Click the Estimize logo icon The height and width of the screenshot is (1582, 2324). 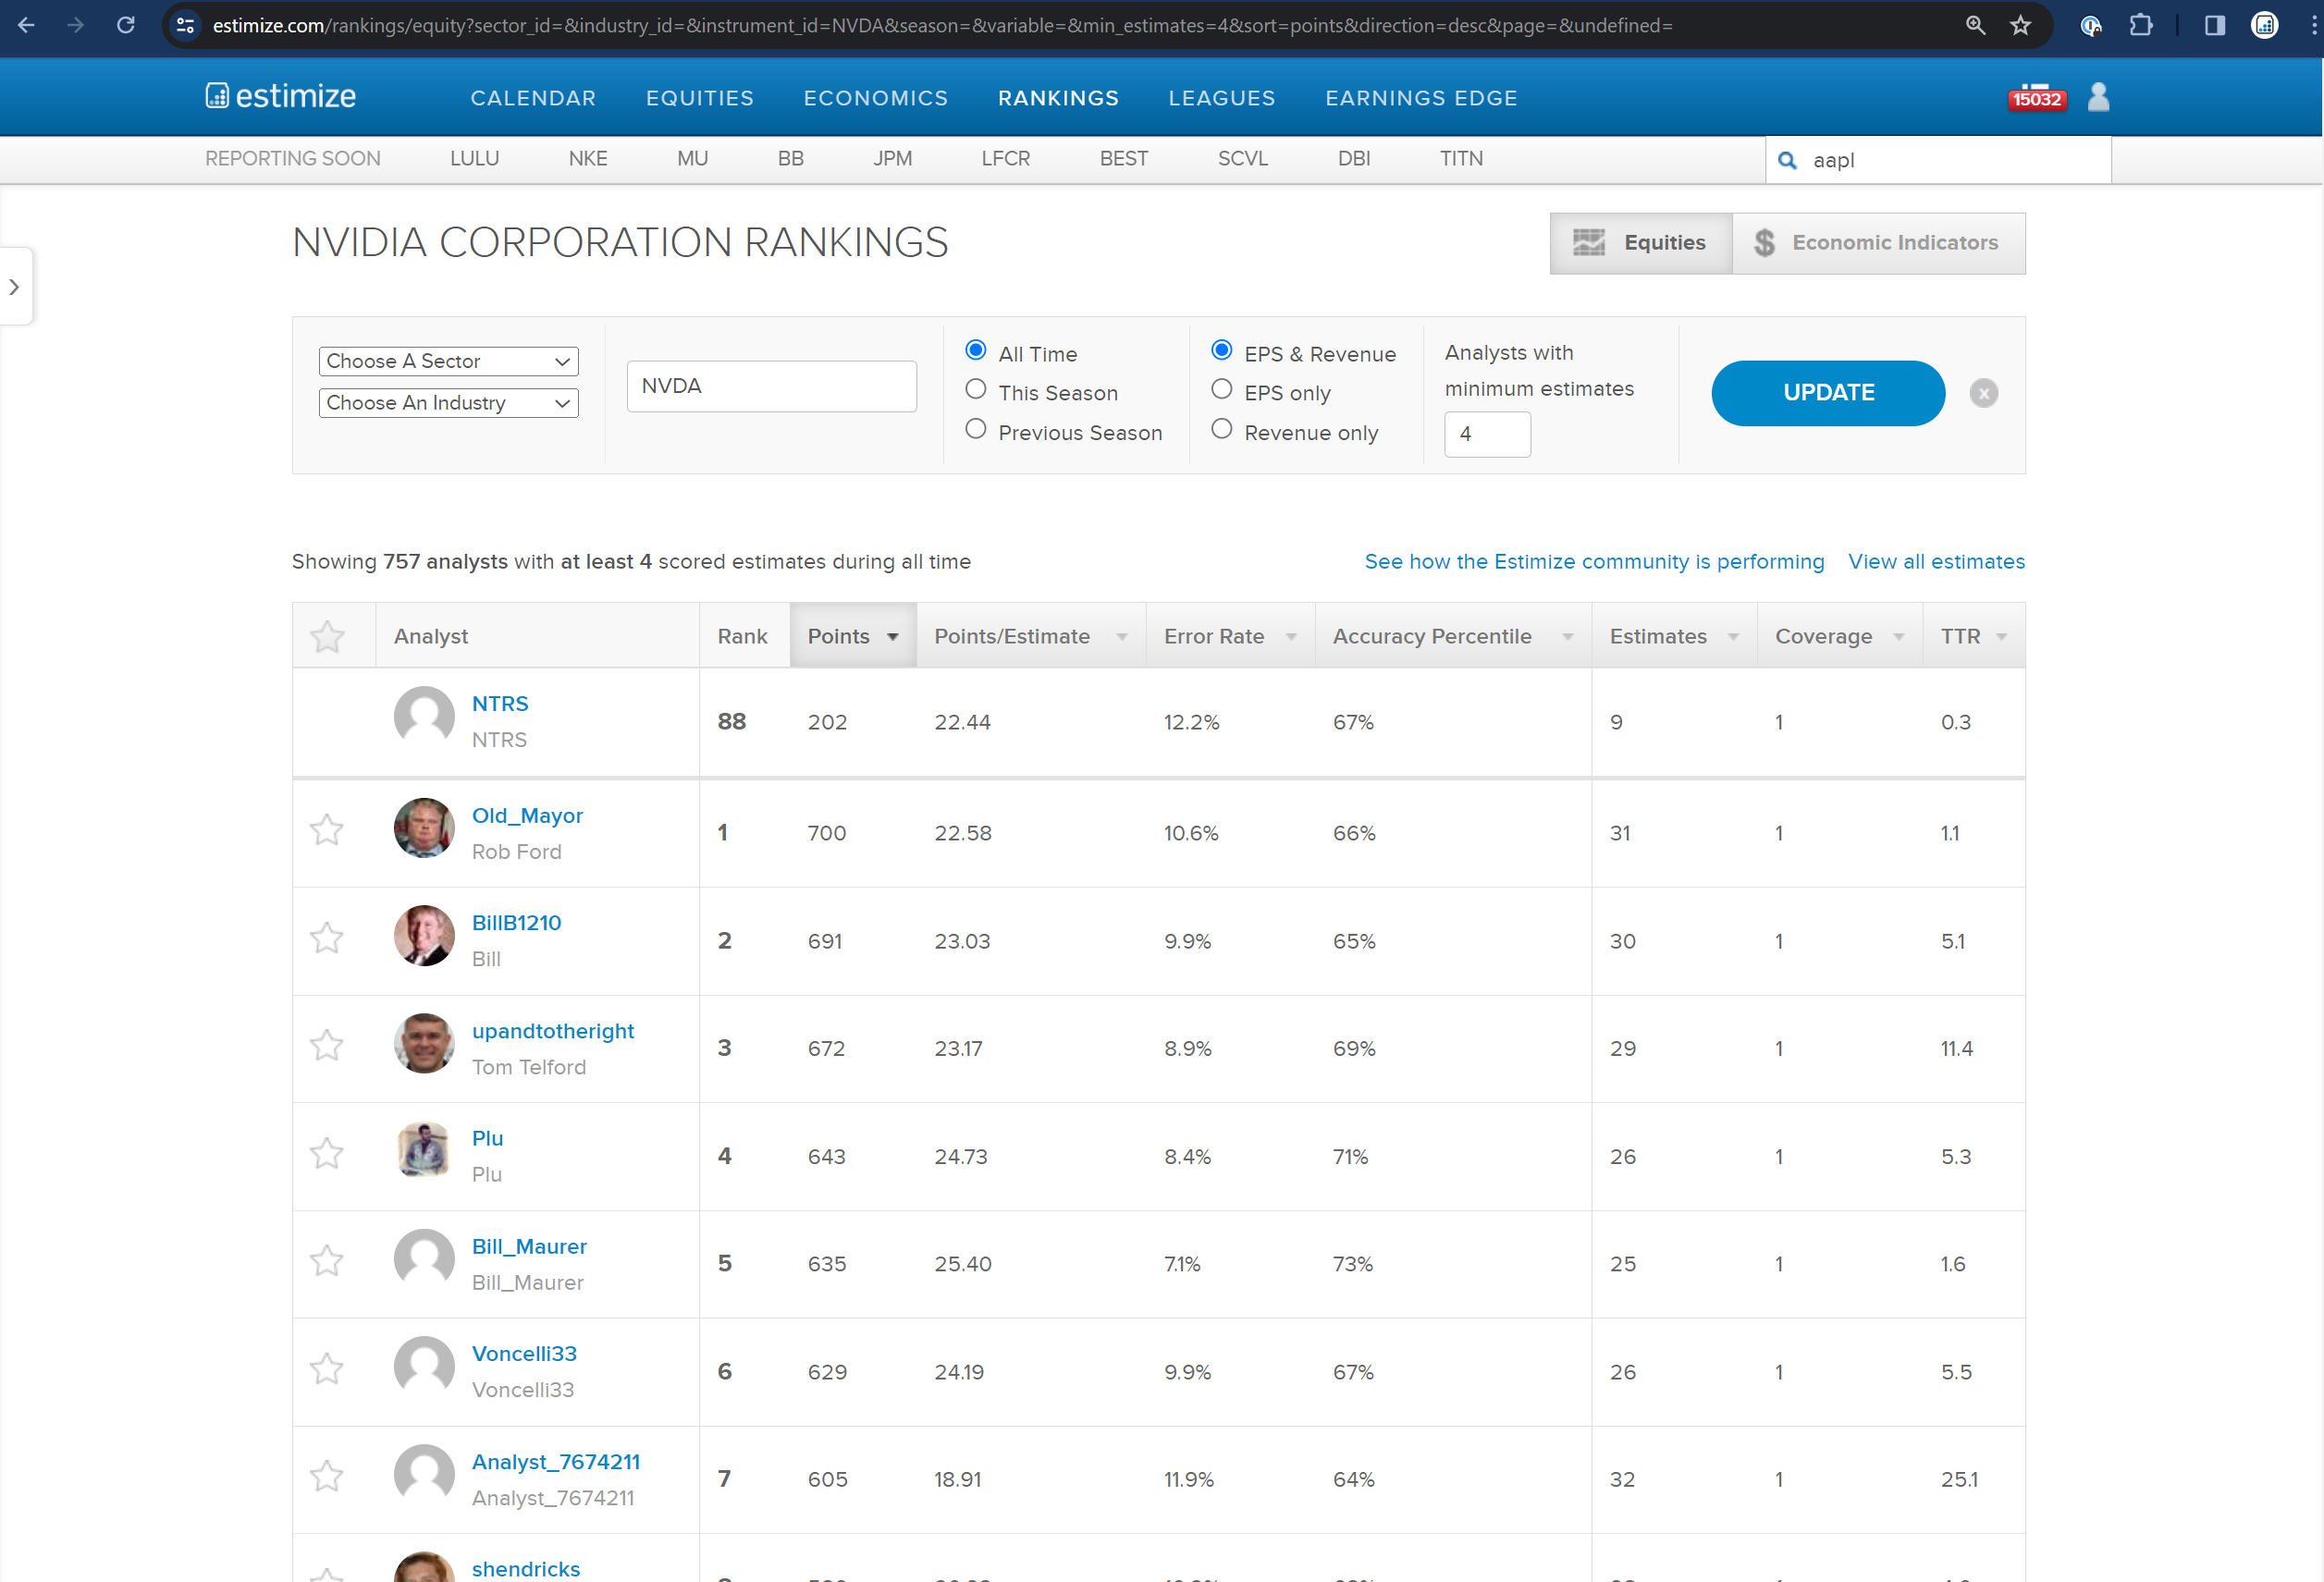click(x=217, y=96)
